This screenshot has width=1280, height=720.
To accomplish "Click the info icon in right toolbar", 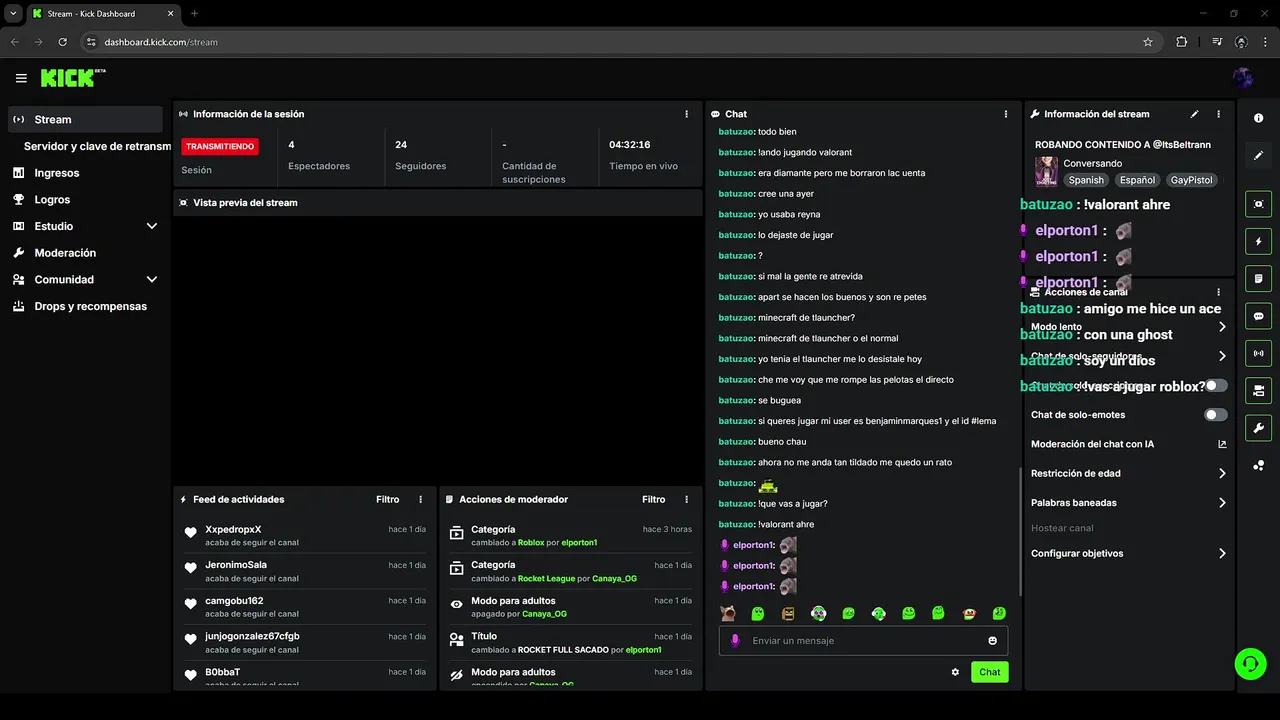I will [1258, 118].
